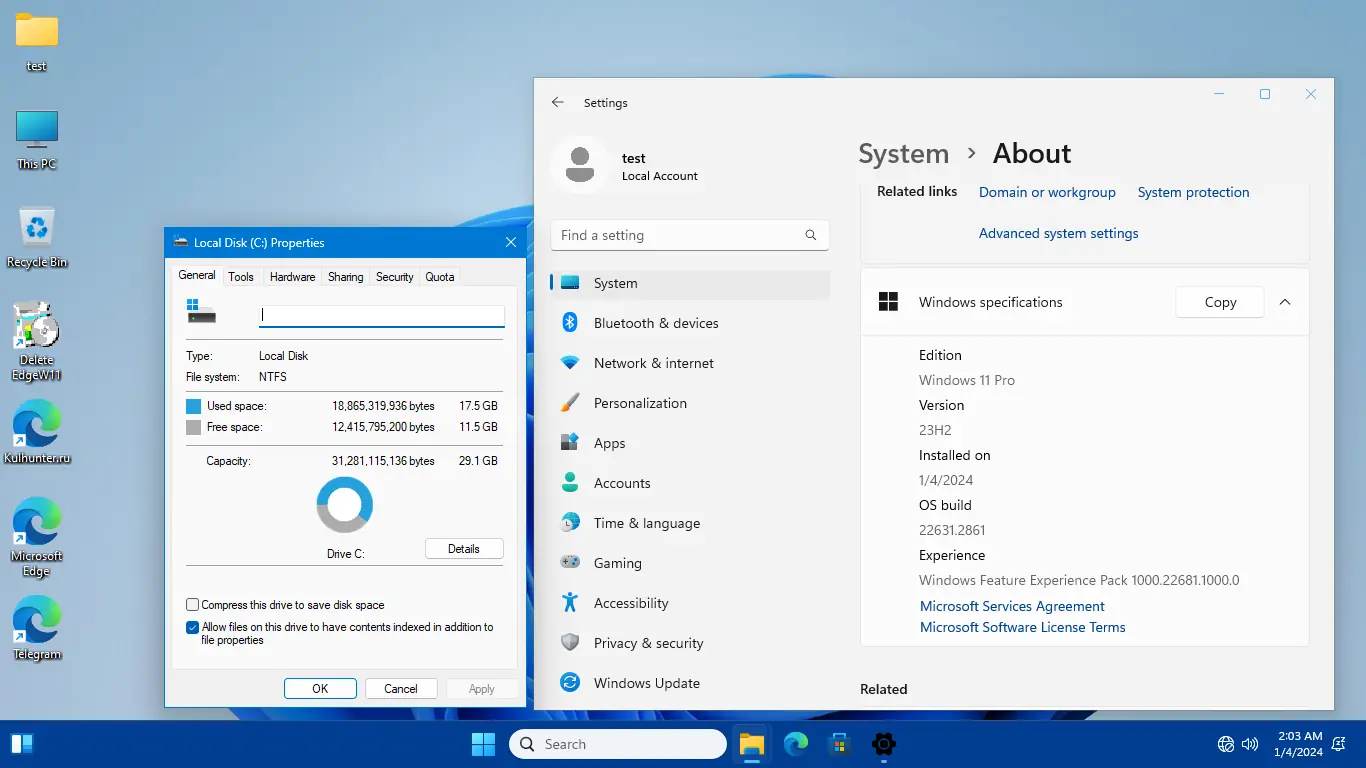Open Gaming settings category

690,563
